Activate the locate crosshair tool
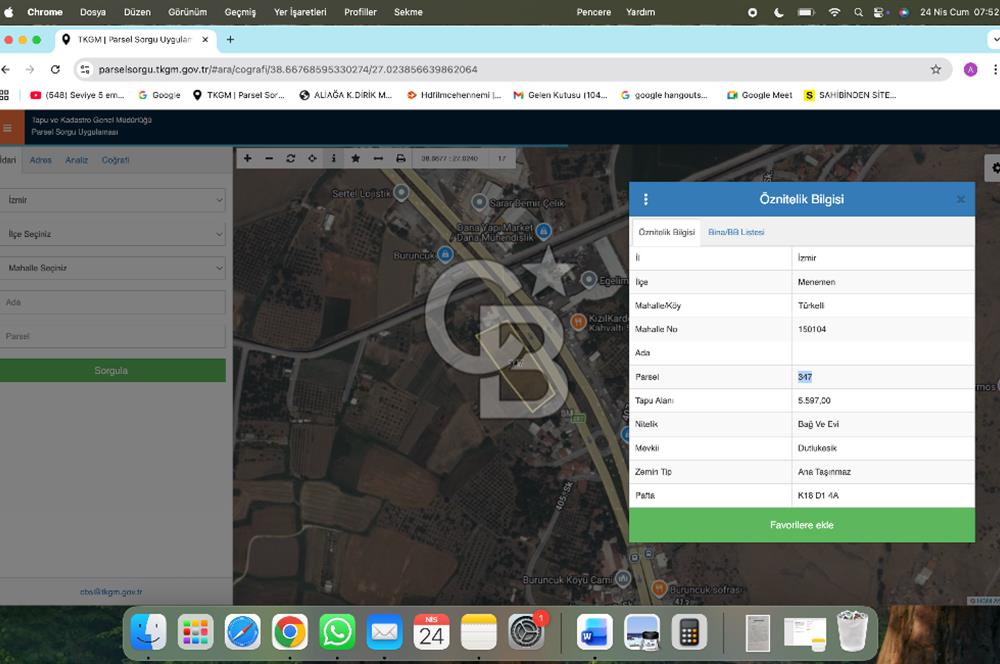1000x664 pixels. 313,159
